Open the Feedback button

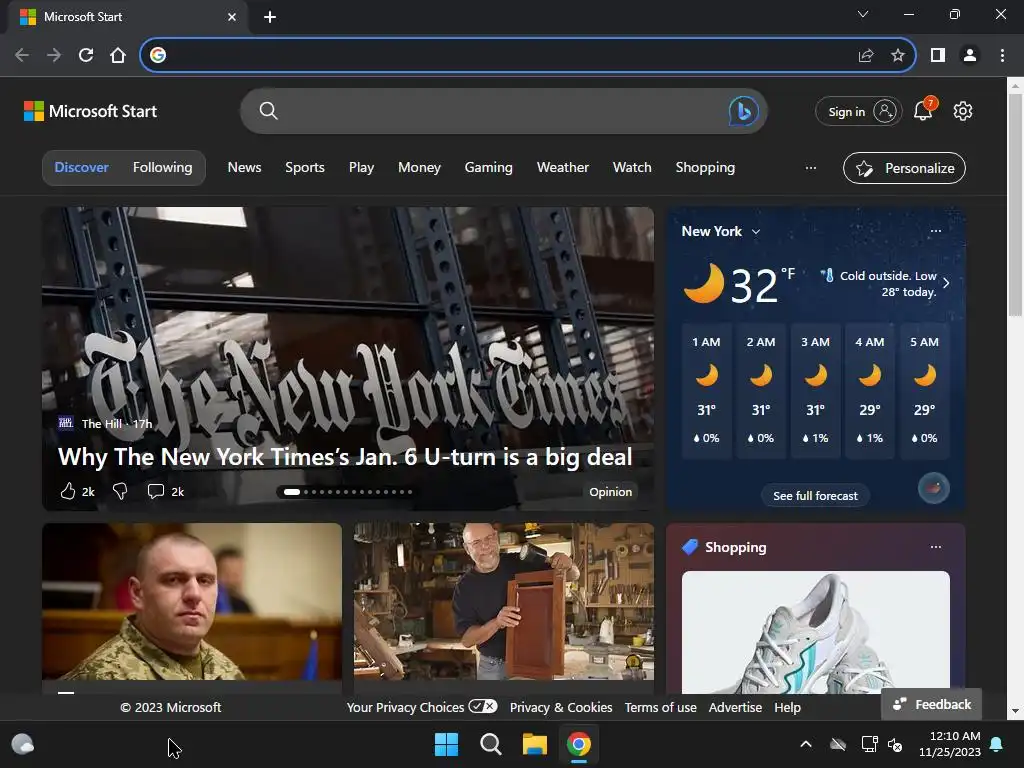click(932, 704)
